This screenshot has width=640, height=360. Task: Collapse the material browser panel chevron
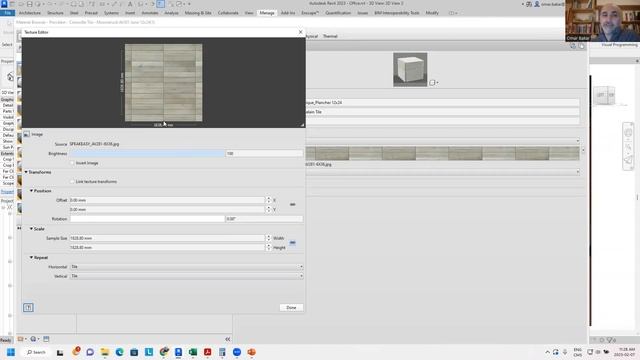click(227, 339)
